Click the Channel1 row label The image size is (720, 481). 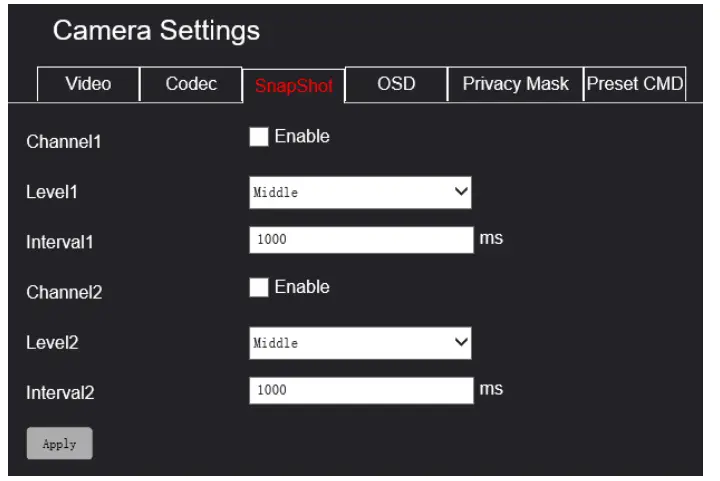64,142
